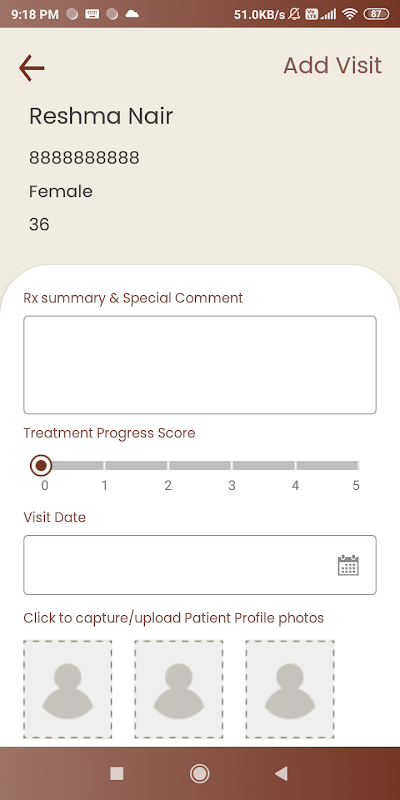400x800 pixels.
Task: Set Treatment Progress Score to 3
Action: (x=232, y=466)
